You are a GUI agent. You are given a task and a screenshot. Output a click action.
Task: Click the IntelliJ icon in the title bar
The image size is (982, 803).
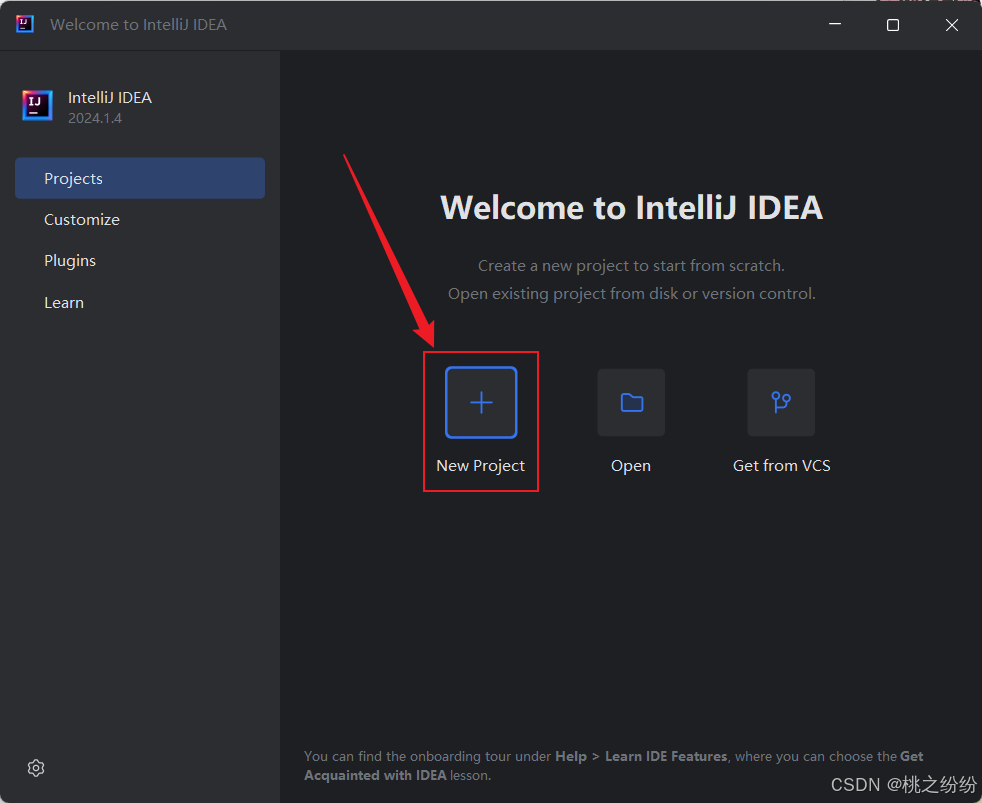click(24, 24)
